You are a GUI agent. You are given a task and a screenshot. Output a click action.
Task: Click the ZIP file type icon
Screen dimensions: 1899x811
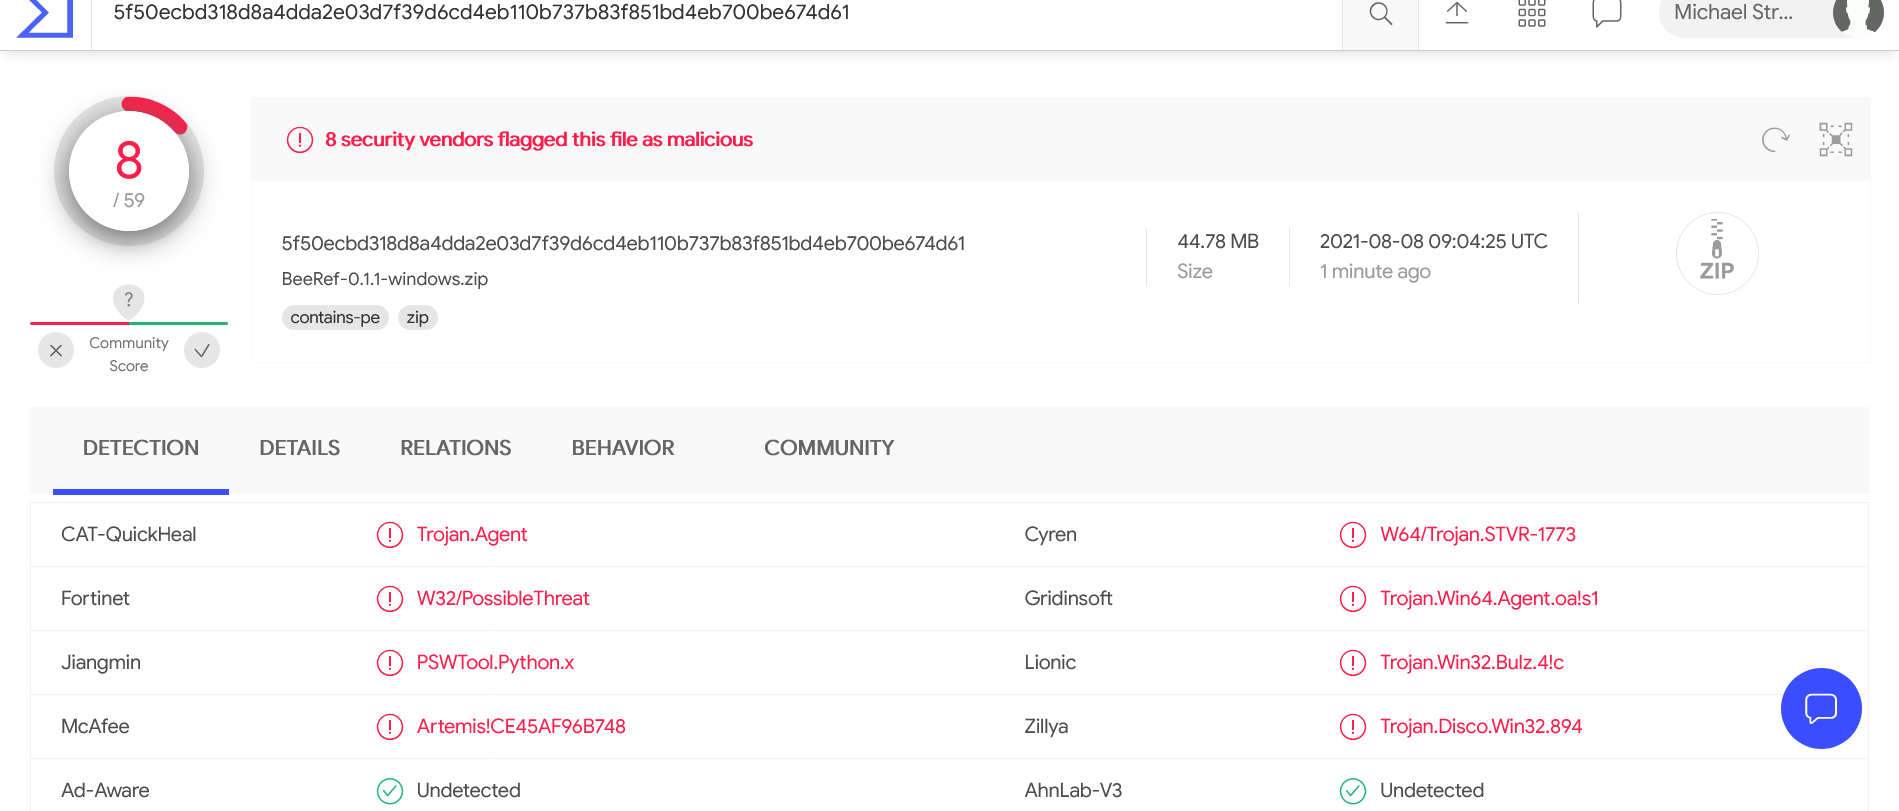coord(1716,254)
